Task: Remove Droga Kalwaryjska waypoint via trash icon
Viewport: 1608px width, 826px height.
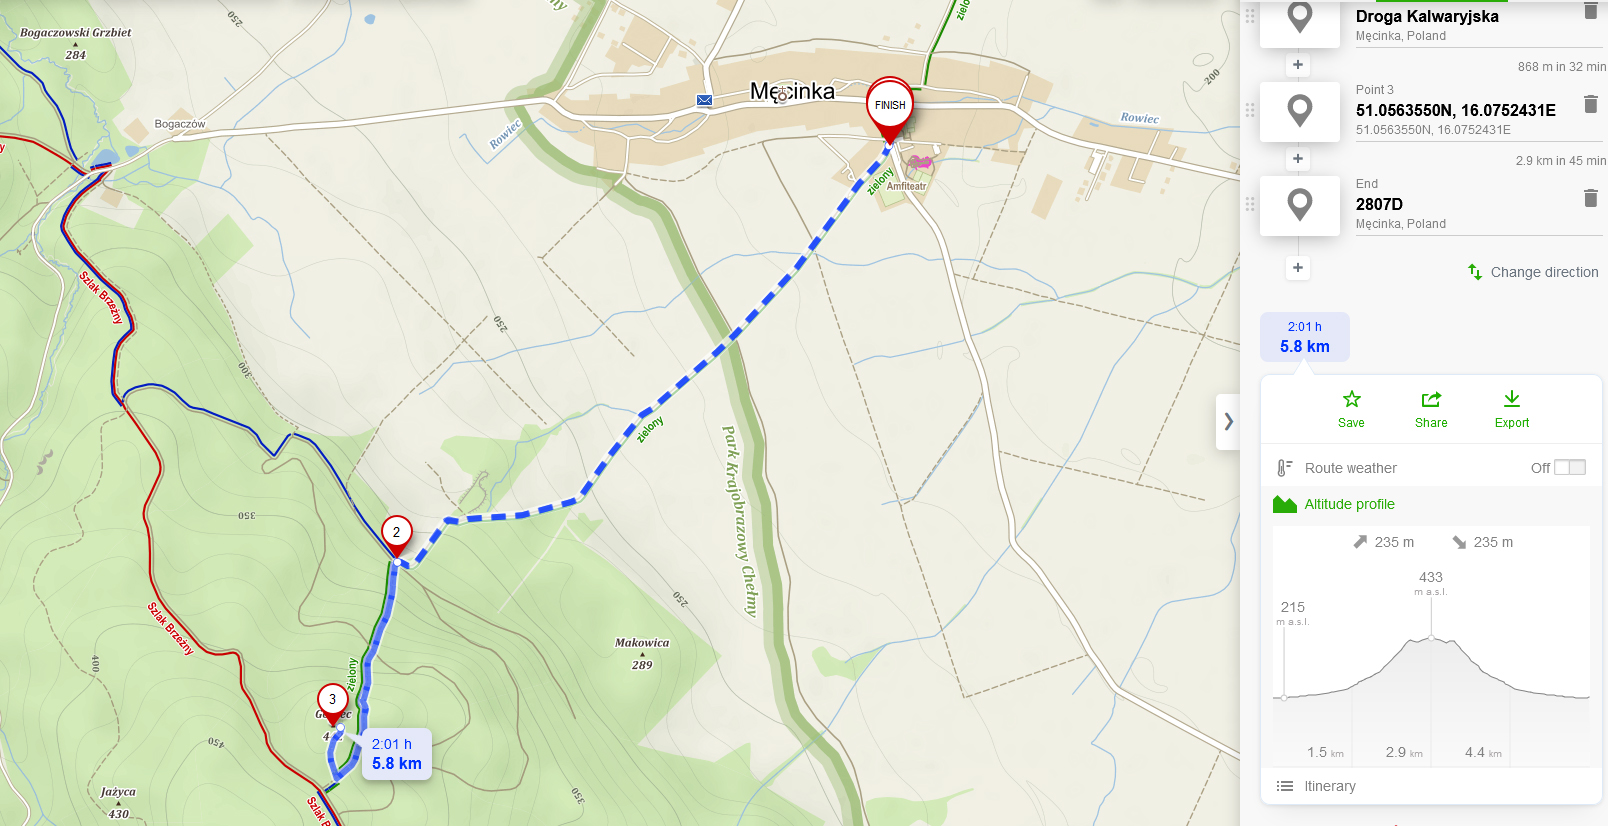Action: point(1591,10)
